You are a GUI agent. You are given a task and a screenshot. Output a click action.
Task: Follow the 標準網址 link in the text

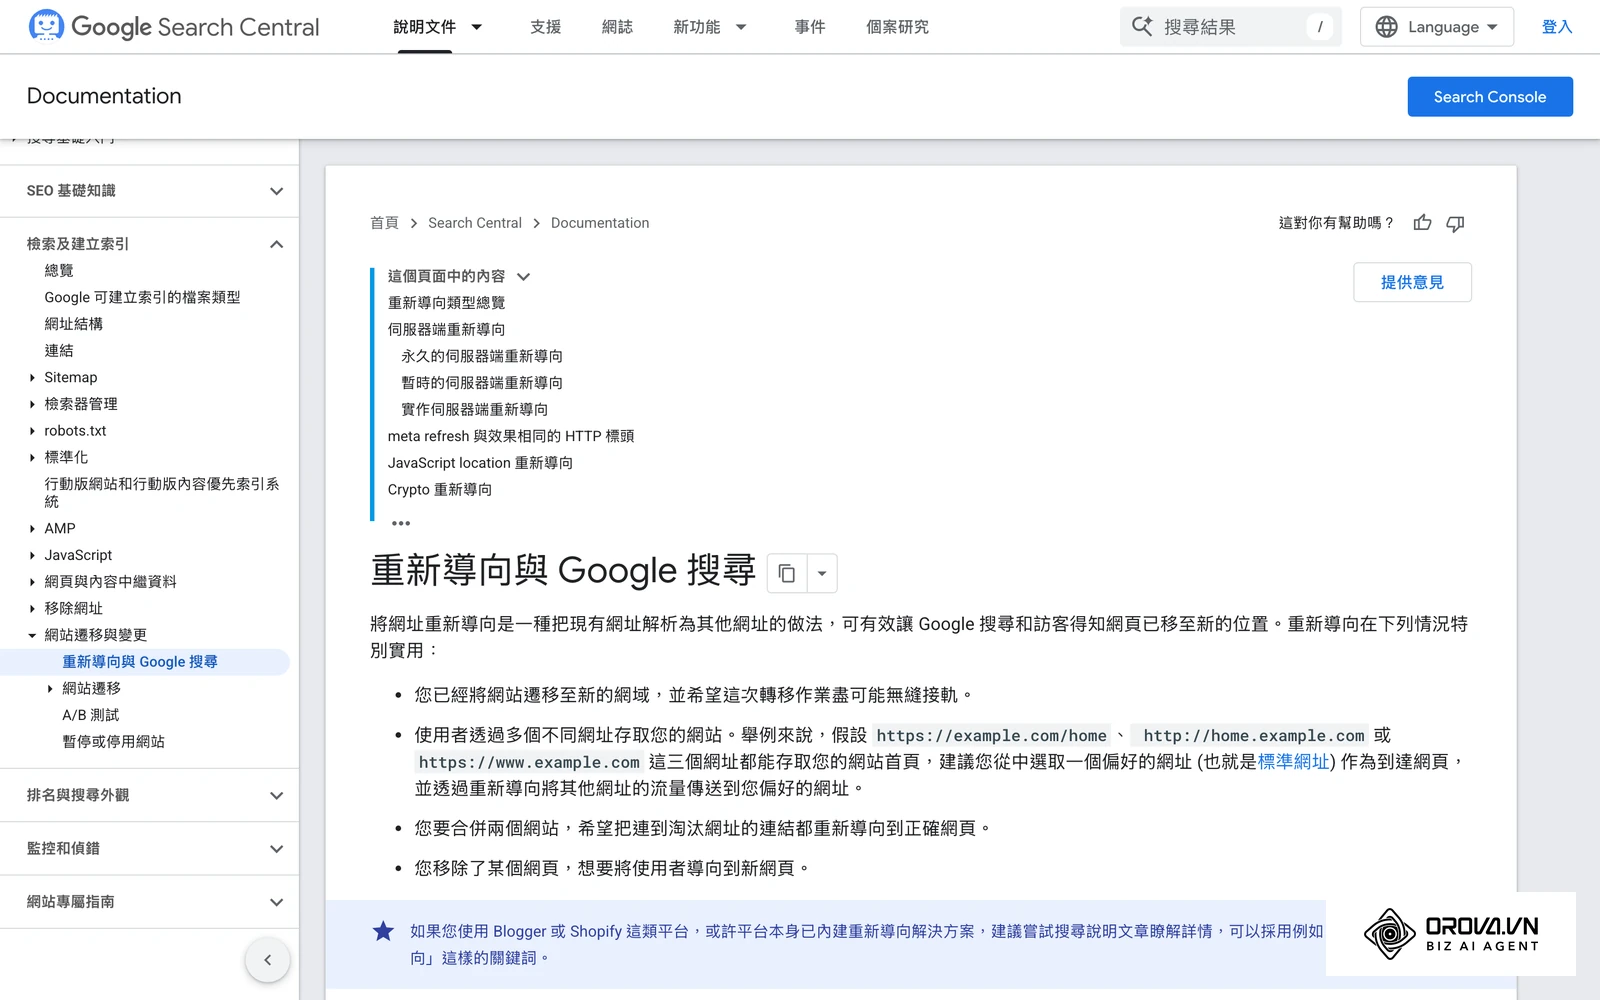point(1293,762)
